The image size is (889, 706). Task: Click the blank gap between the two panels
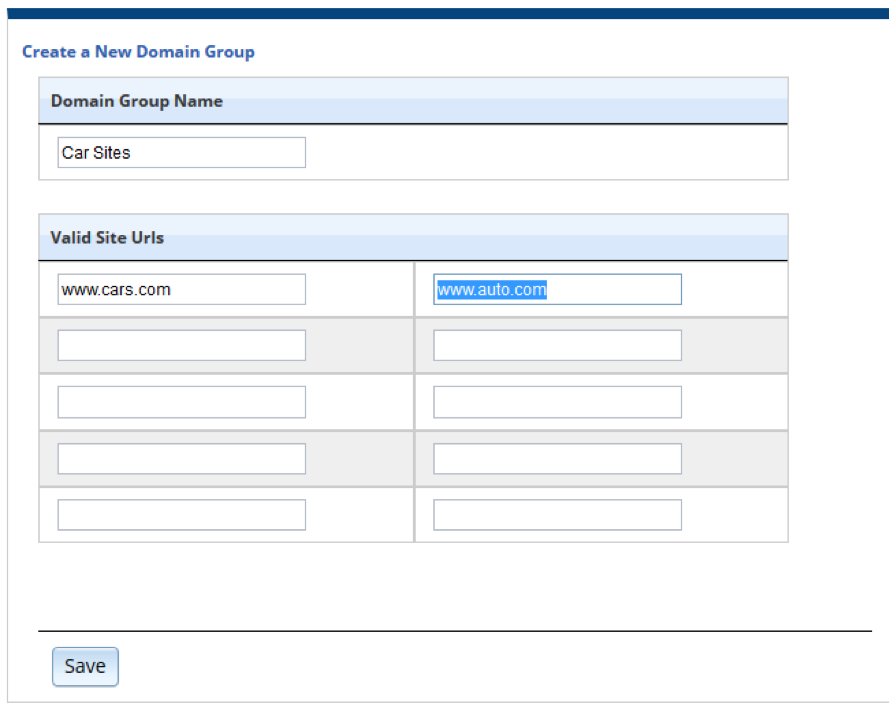(413, 197)
